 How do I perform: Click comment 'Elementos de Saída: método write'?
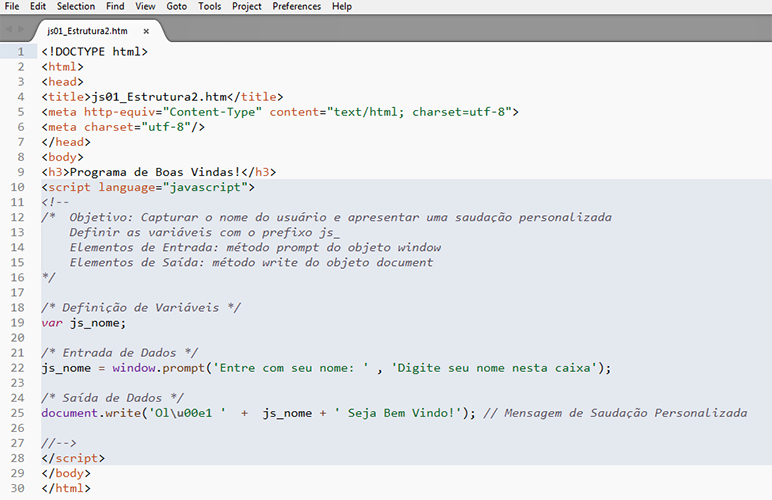point(184,263)
